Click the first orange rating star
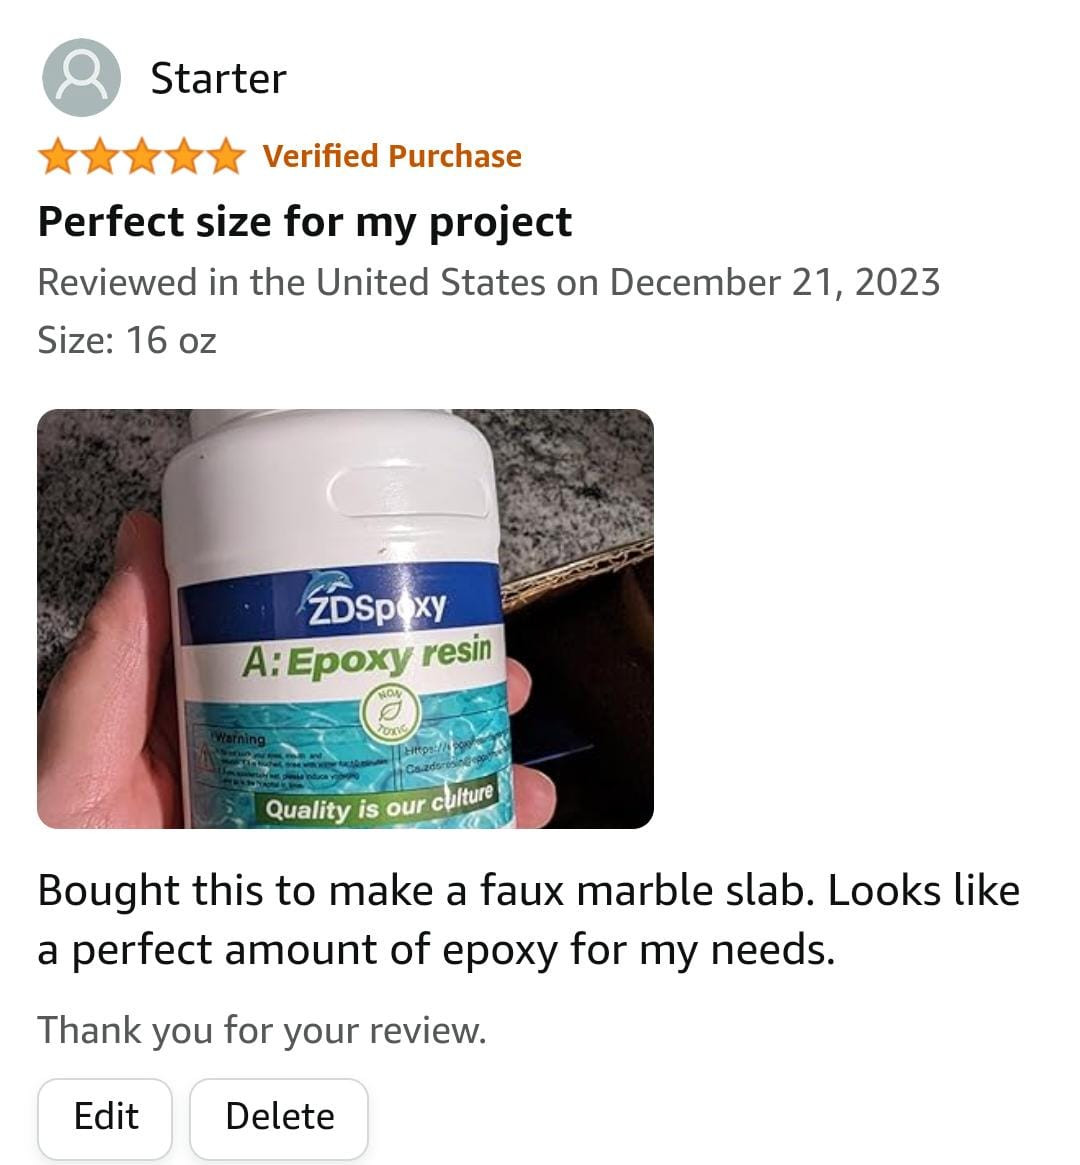This screenshot has width=1080, height=1165. pos(58,157)
